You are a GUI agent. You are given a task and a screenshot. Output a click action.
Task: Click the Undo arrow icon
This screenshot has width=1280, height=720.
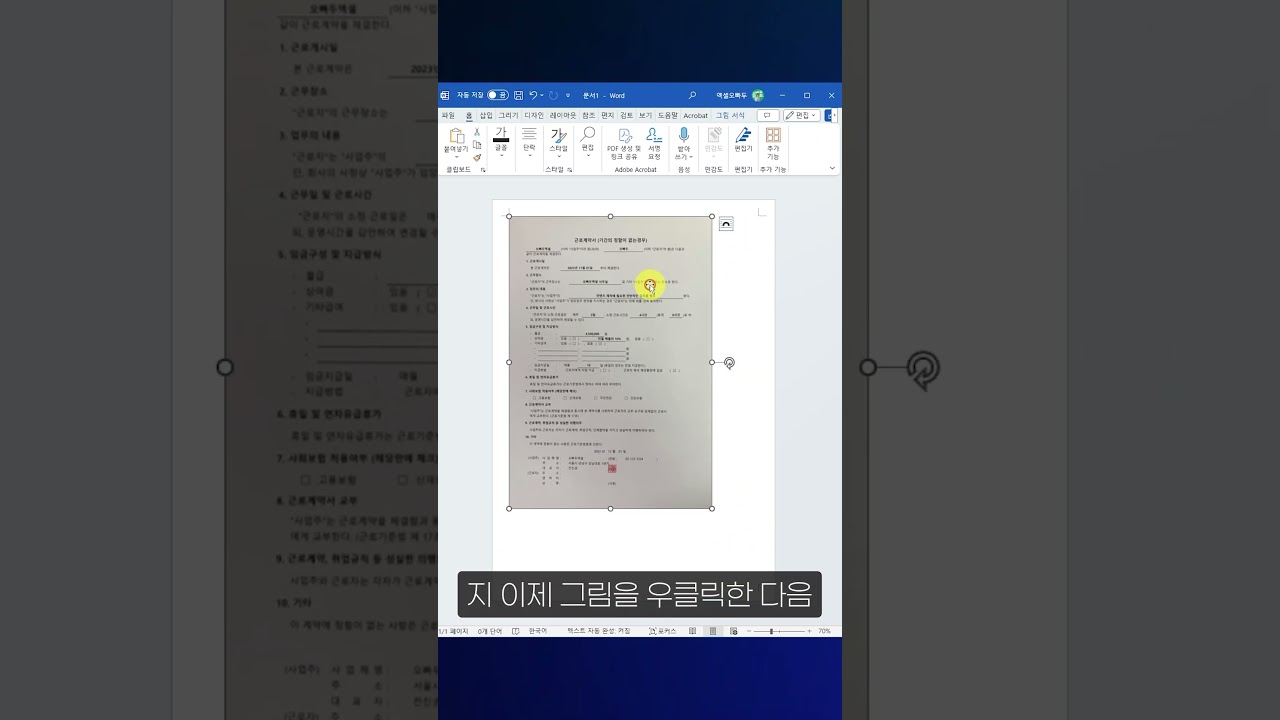(533, 95)
